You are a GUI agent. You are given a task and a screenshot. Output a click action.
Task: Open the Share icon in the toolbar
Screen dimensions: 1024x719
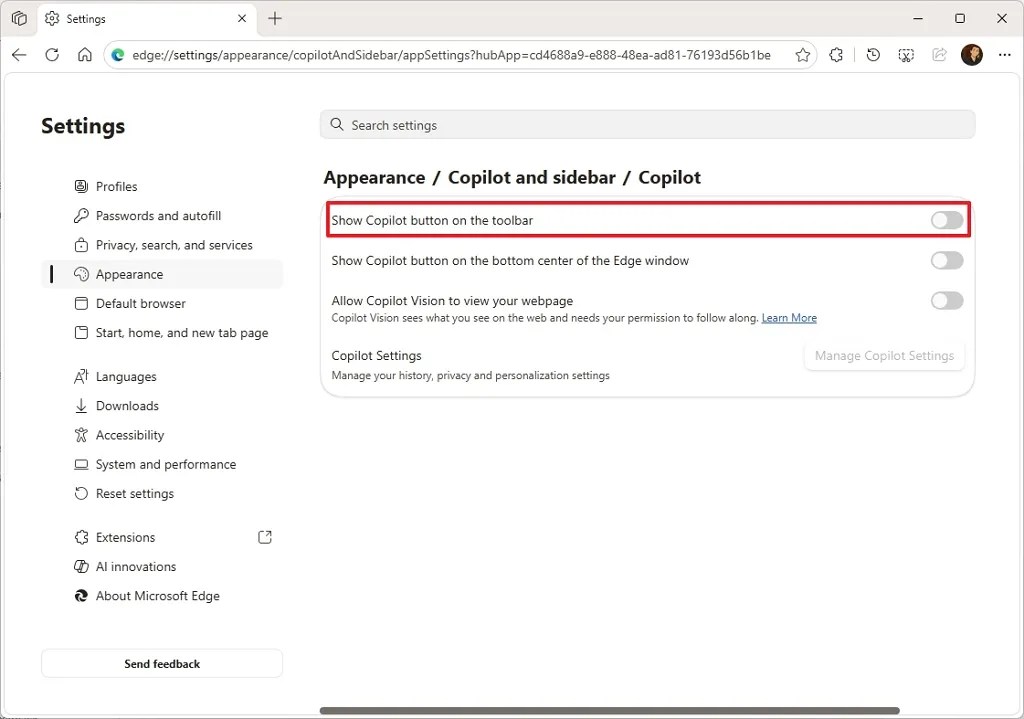tap(939, 55)
